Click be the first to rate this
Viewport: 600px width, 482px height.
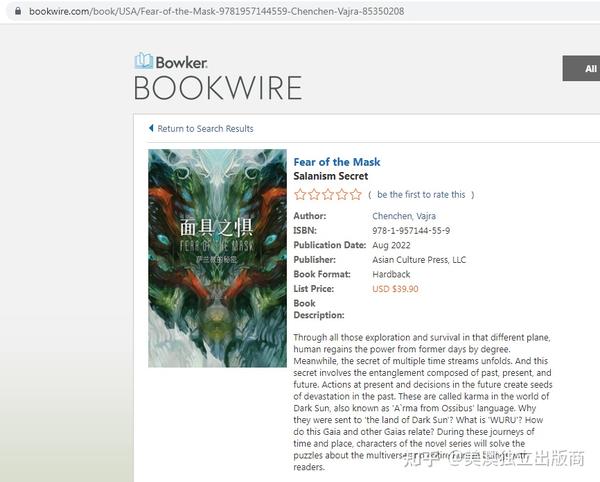[421, 195]
